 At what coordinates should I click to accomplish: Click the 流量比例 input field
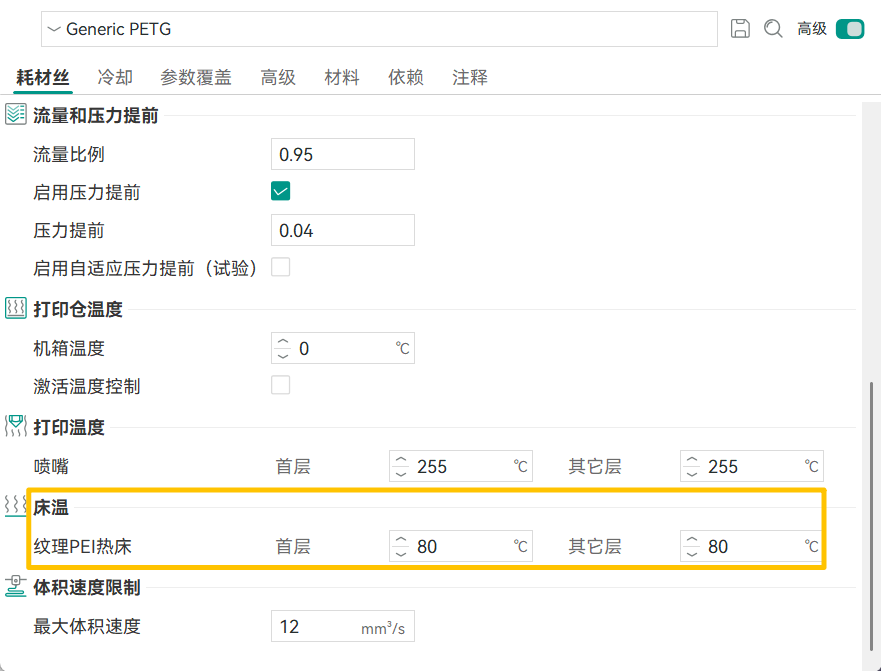pos(343,154)
